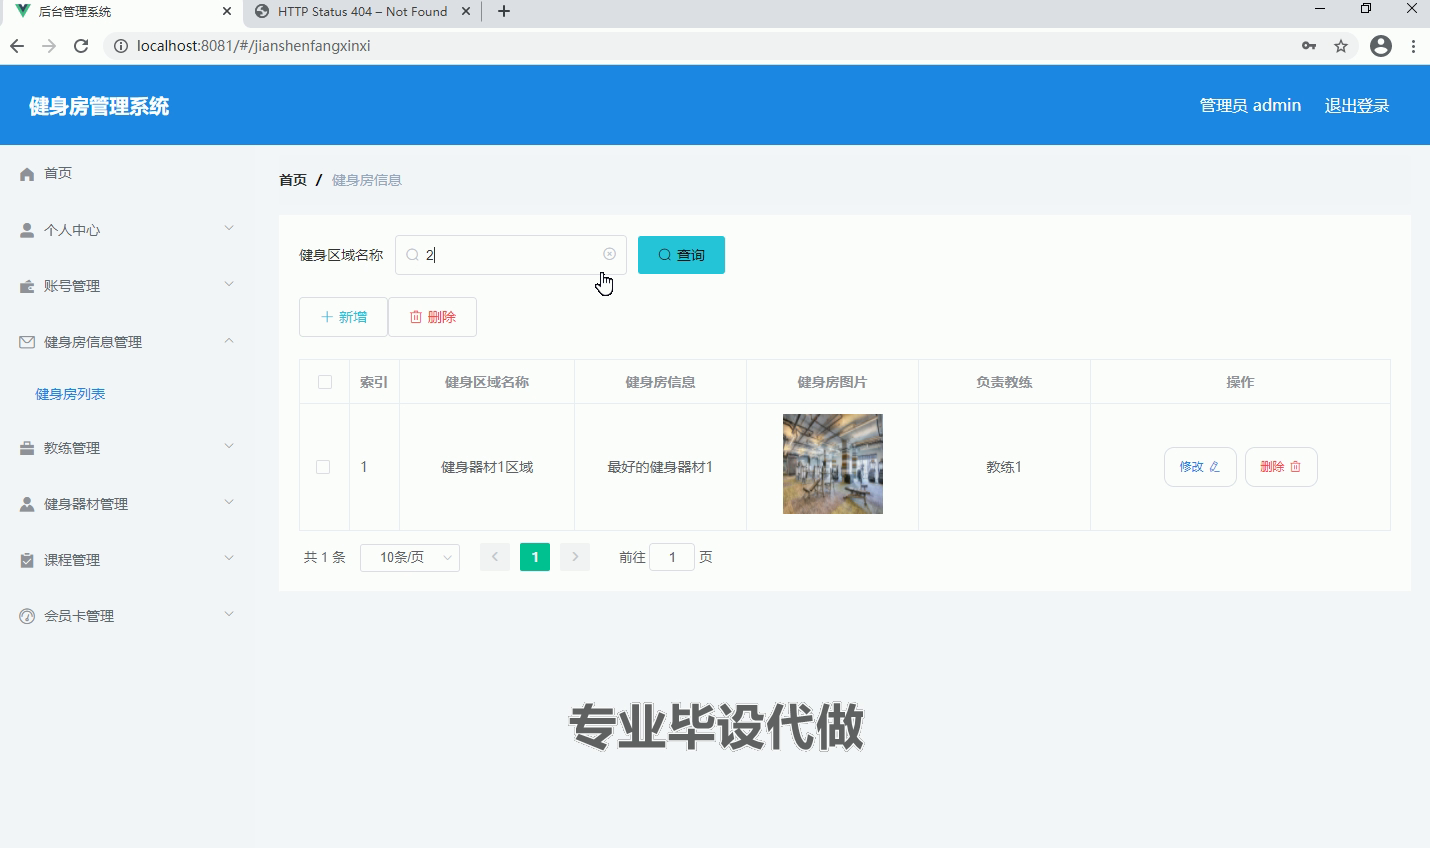Click the person icon for 个人中心

point(27,230)
